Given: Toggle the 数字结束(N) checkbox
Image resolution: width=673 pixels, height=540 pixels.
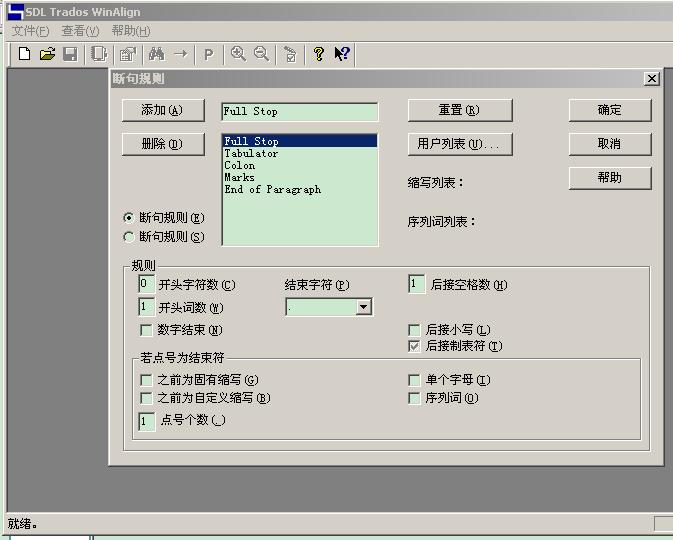Looking at the screenshot, I should coord(146,331).
